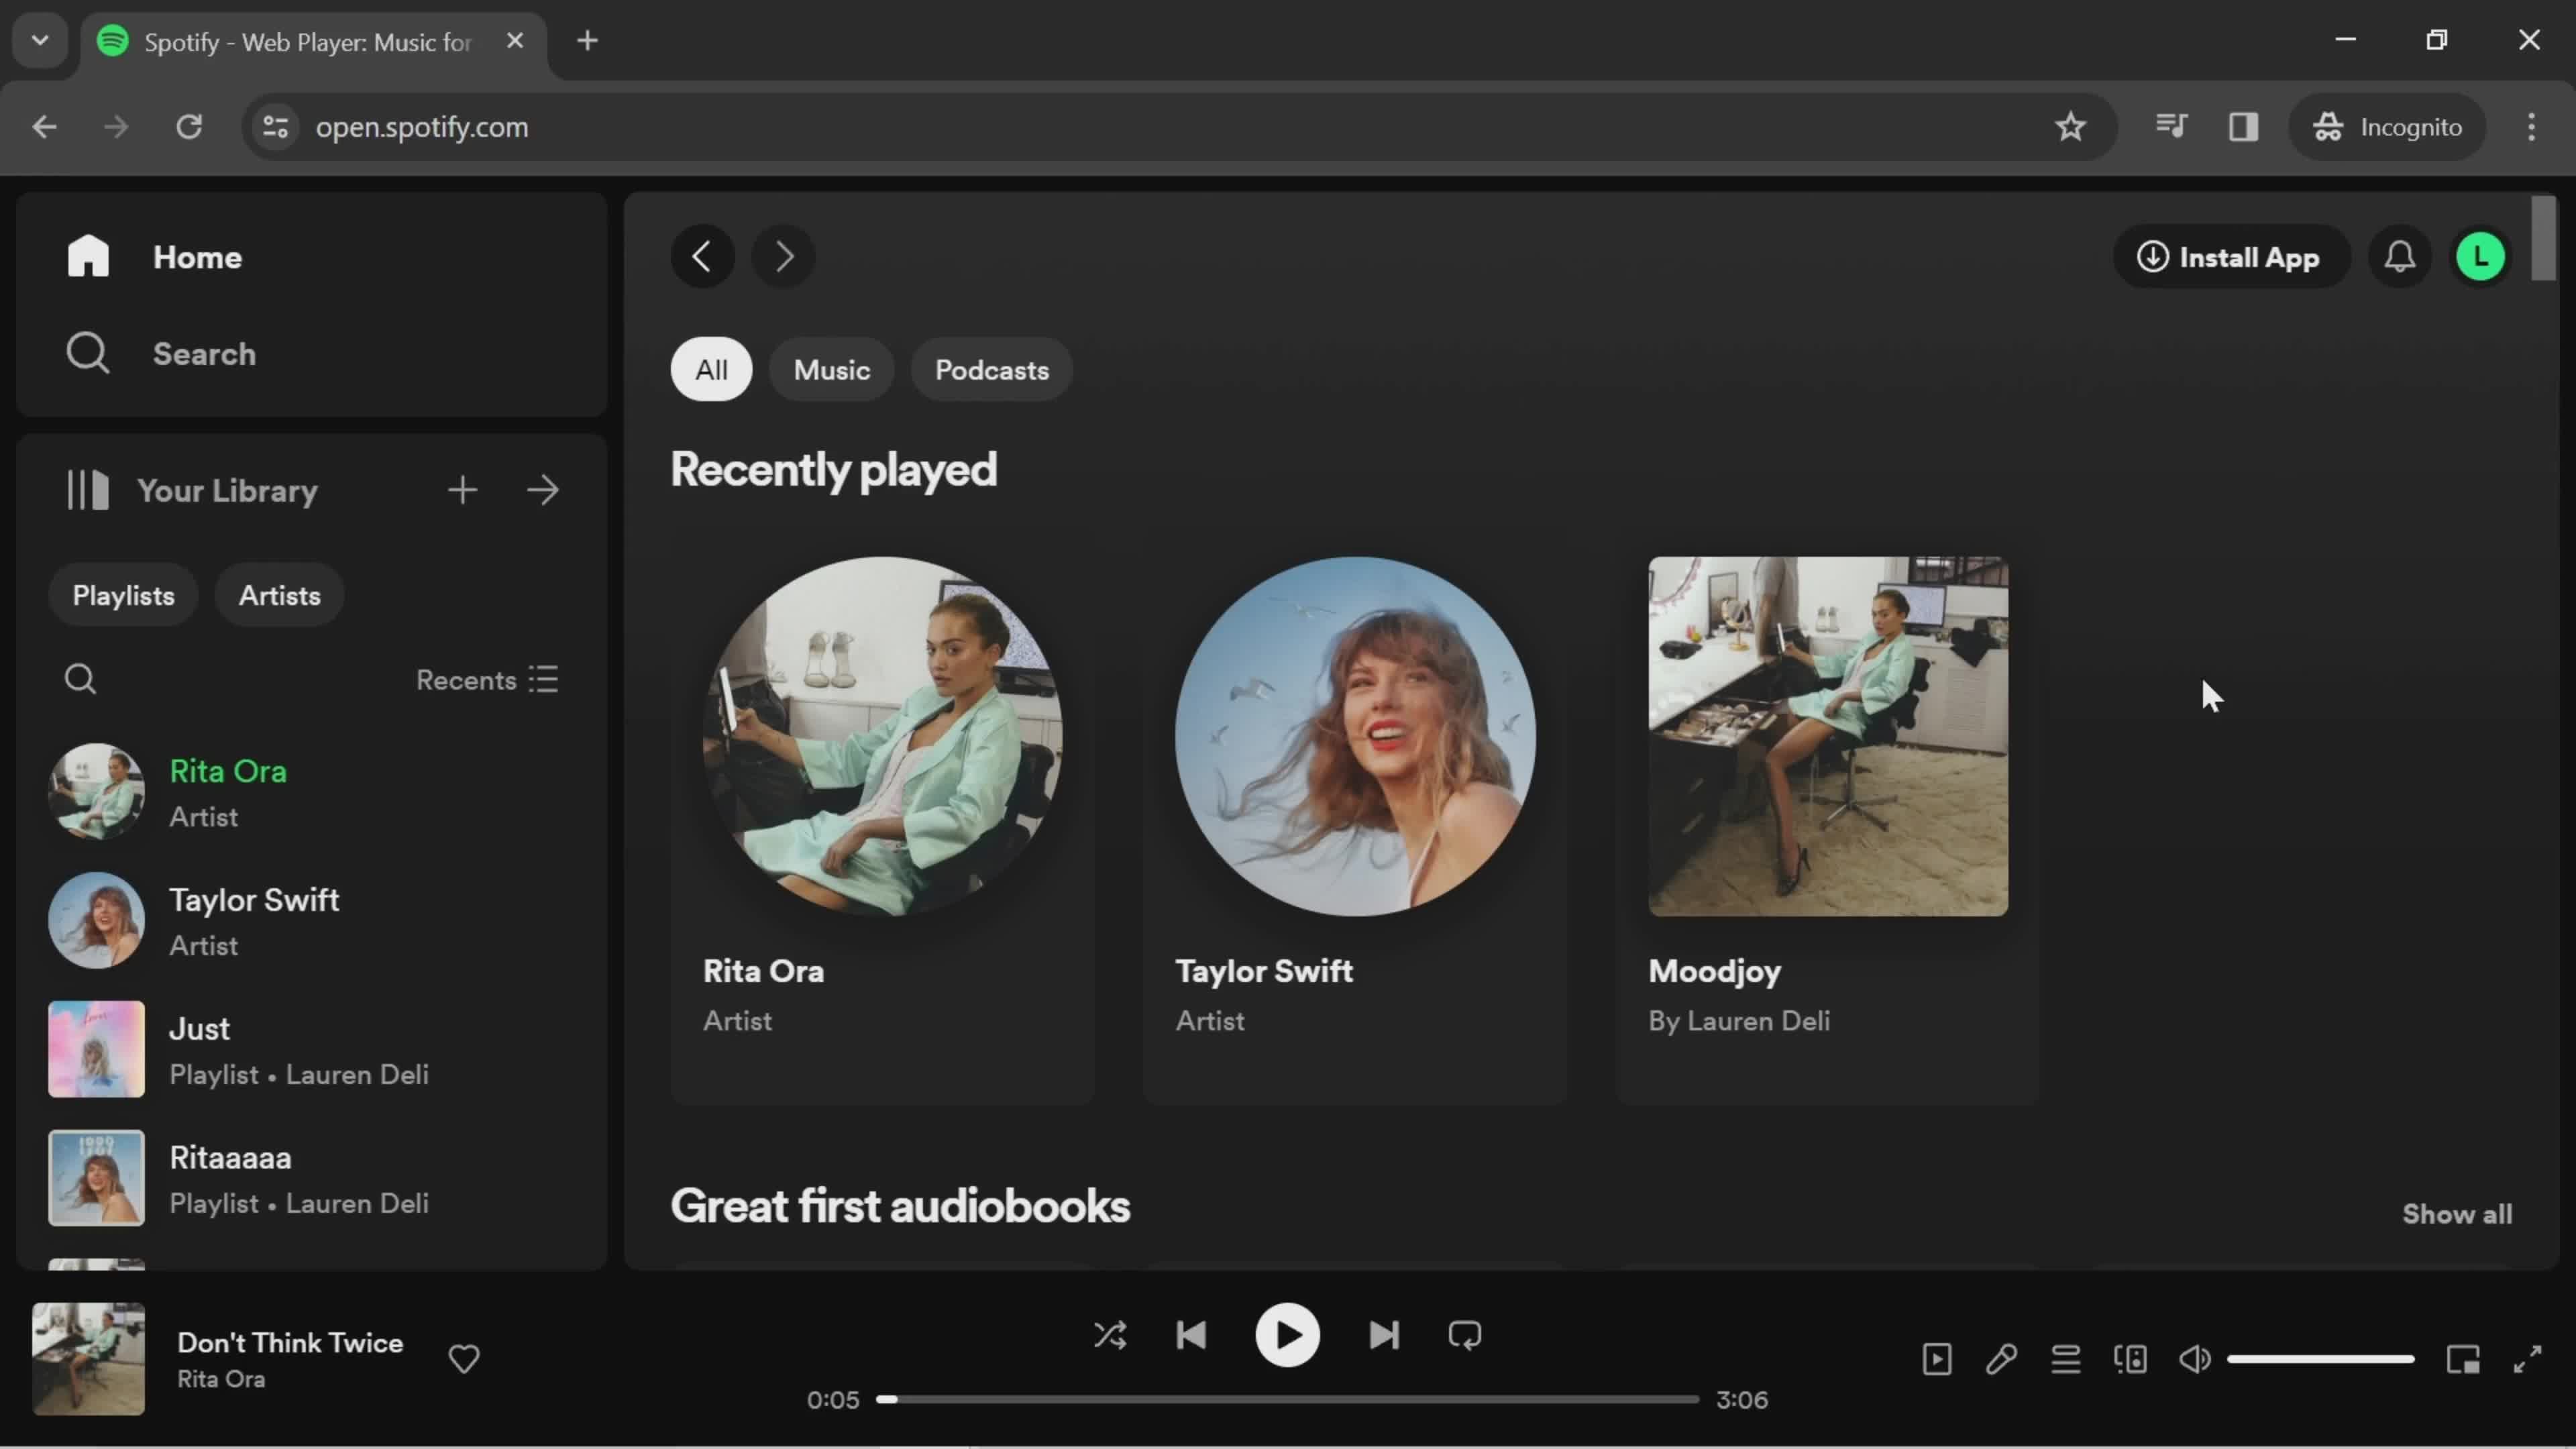The width and height of the screenshot is (2576, 1449).
Task: Open notifications bell (What's New)
Action: pos(2400,257)
